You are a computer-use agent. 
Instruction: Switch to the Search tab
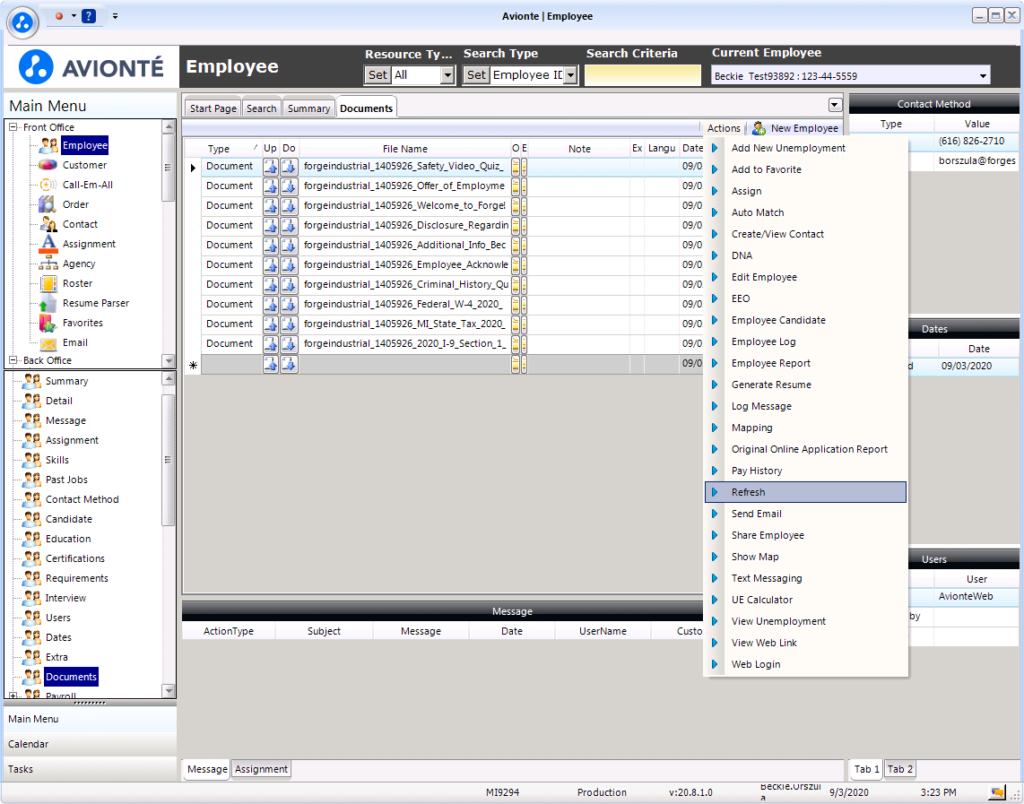pyautogui.click(x=261, y=108)
